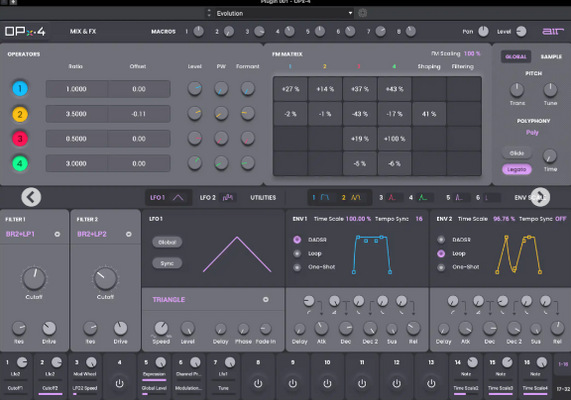This screenshot has width=571, height=400.
Task: Adjust the Glide Time knob
Action: click(x=550, y=156)
